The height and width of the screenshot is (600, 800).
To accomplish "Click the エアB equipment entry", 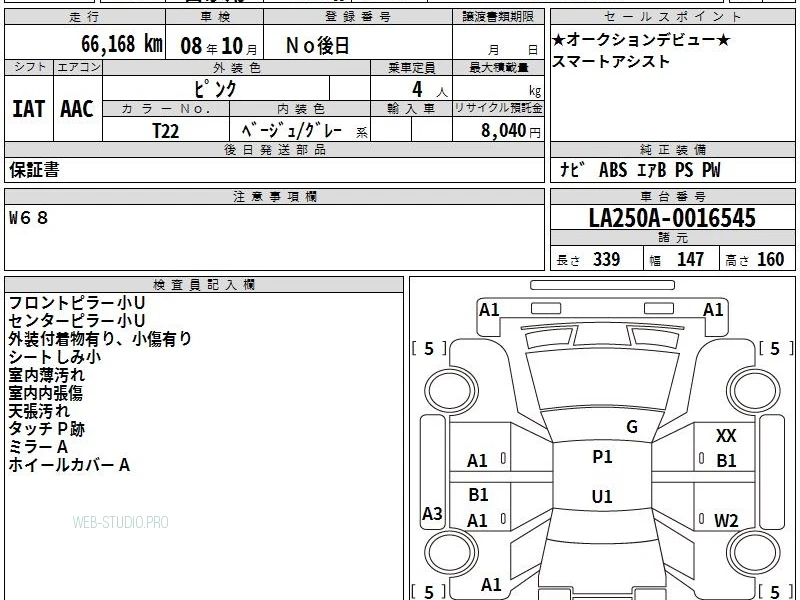I will pyautogui.click(x=652, y=170).
